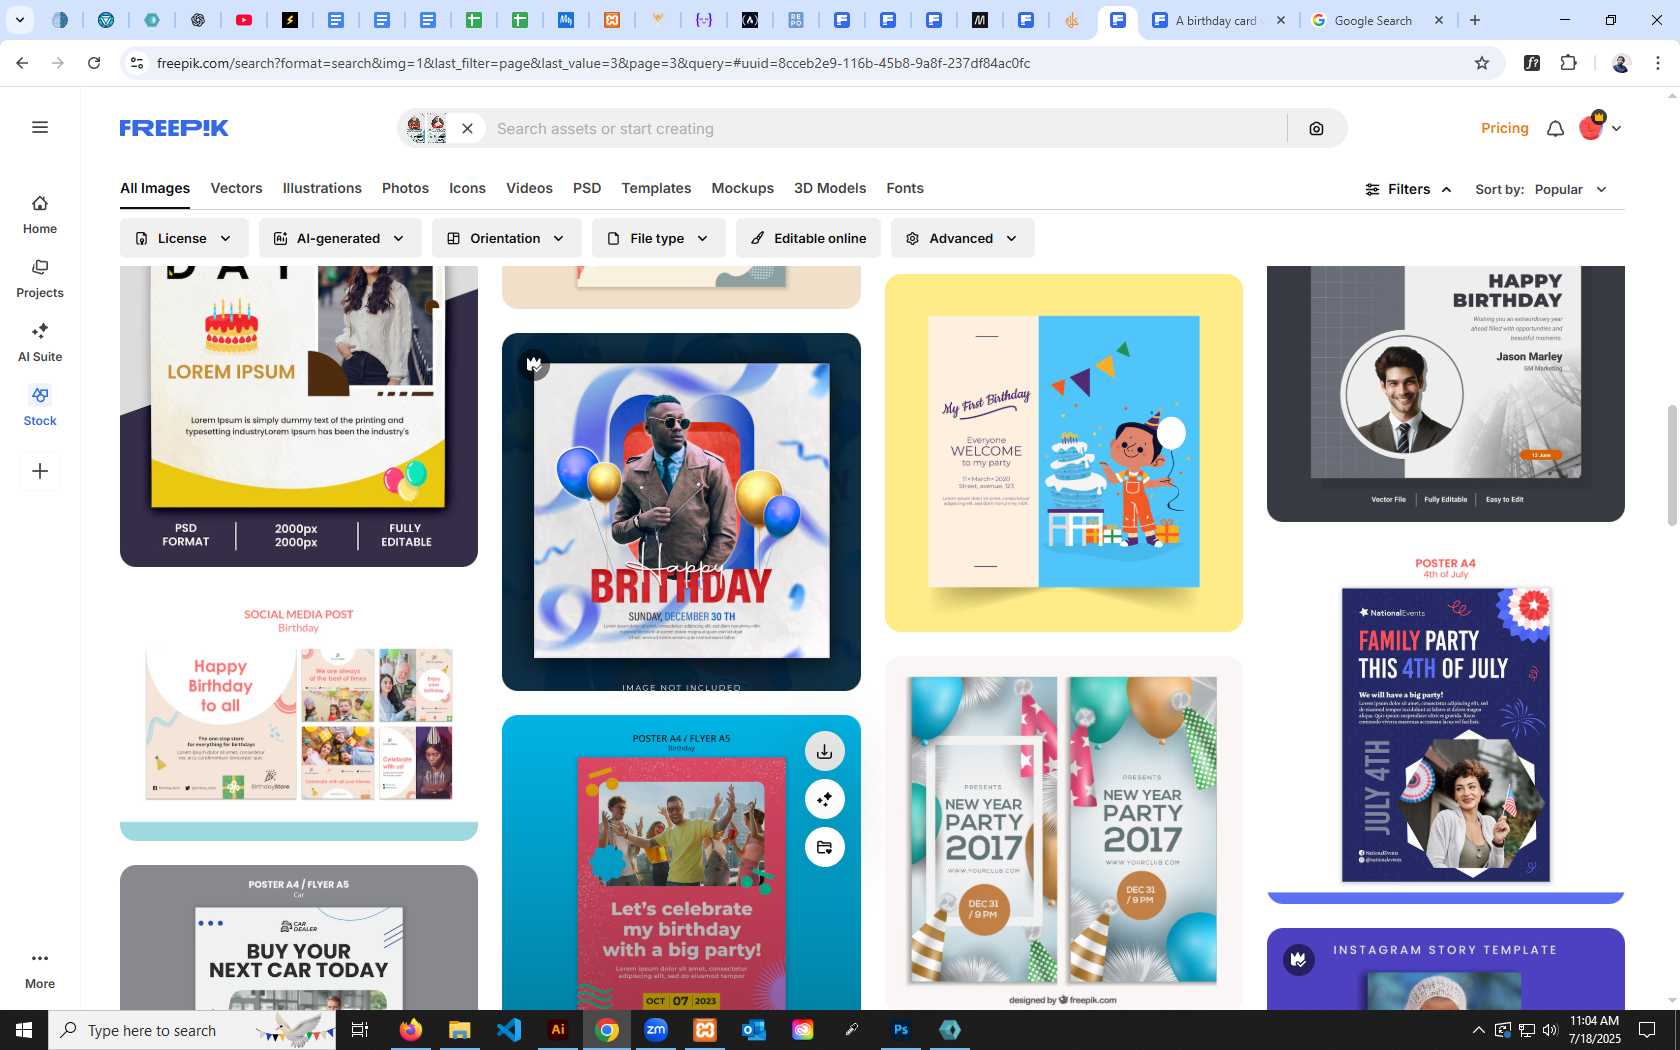This screenshot has height=1050, width=1680.
Task: Switch to Fonts tab
Action: pyautogui.click(x=905, y=188)
